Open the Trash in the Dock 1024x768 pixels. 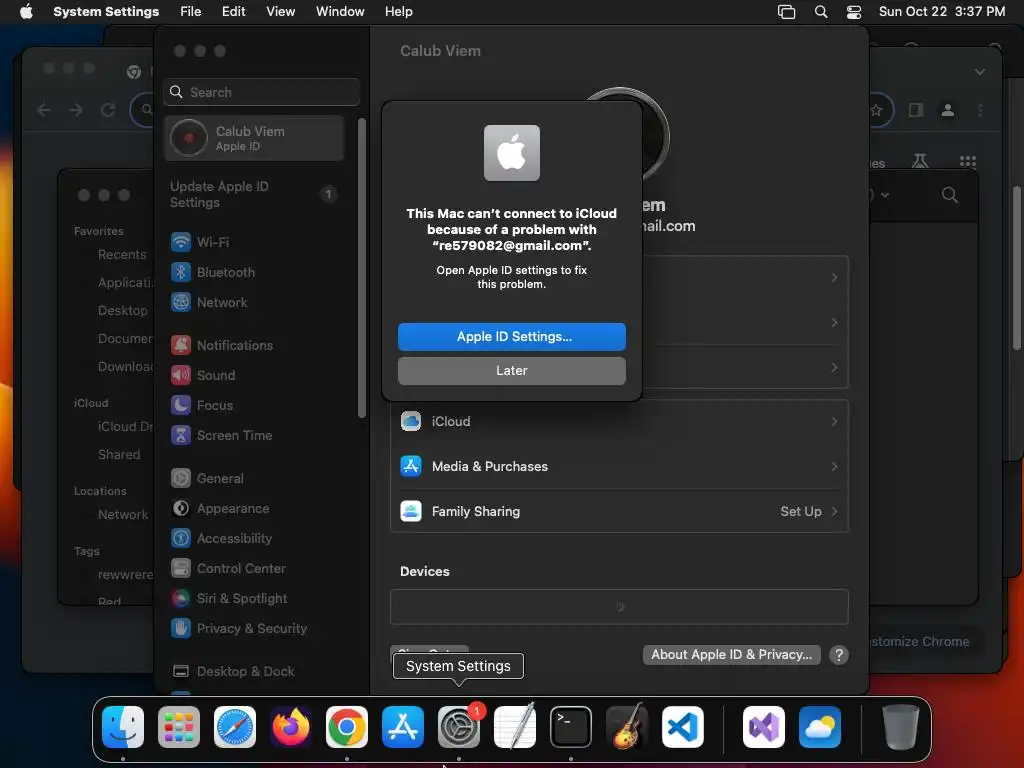tap(901, 727)
